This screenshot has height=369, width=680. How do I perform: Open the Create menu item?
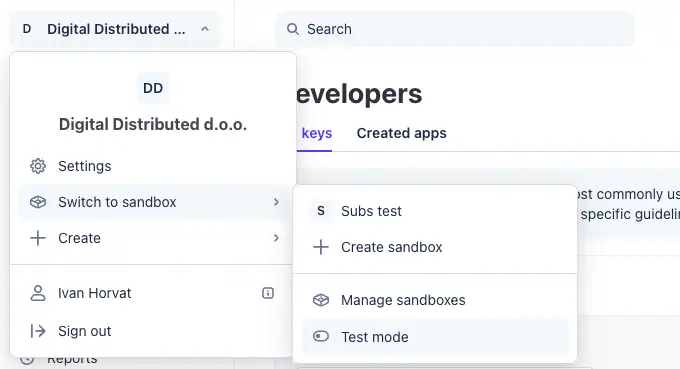click(153, 238)
